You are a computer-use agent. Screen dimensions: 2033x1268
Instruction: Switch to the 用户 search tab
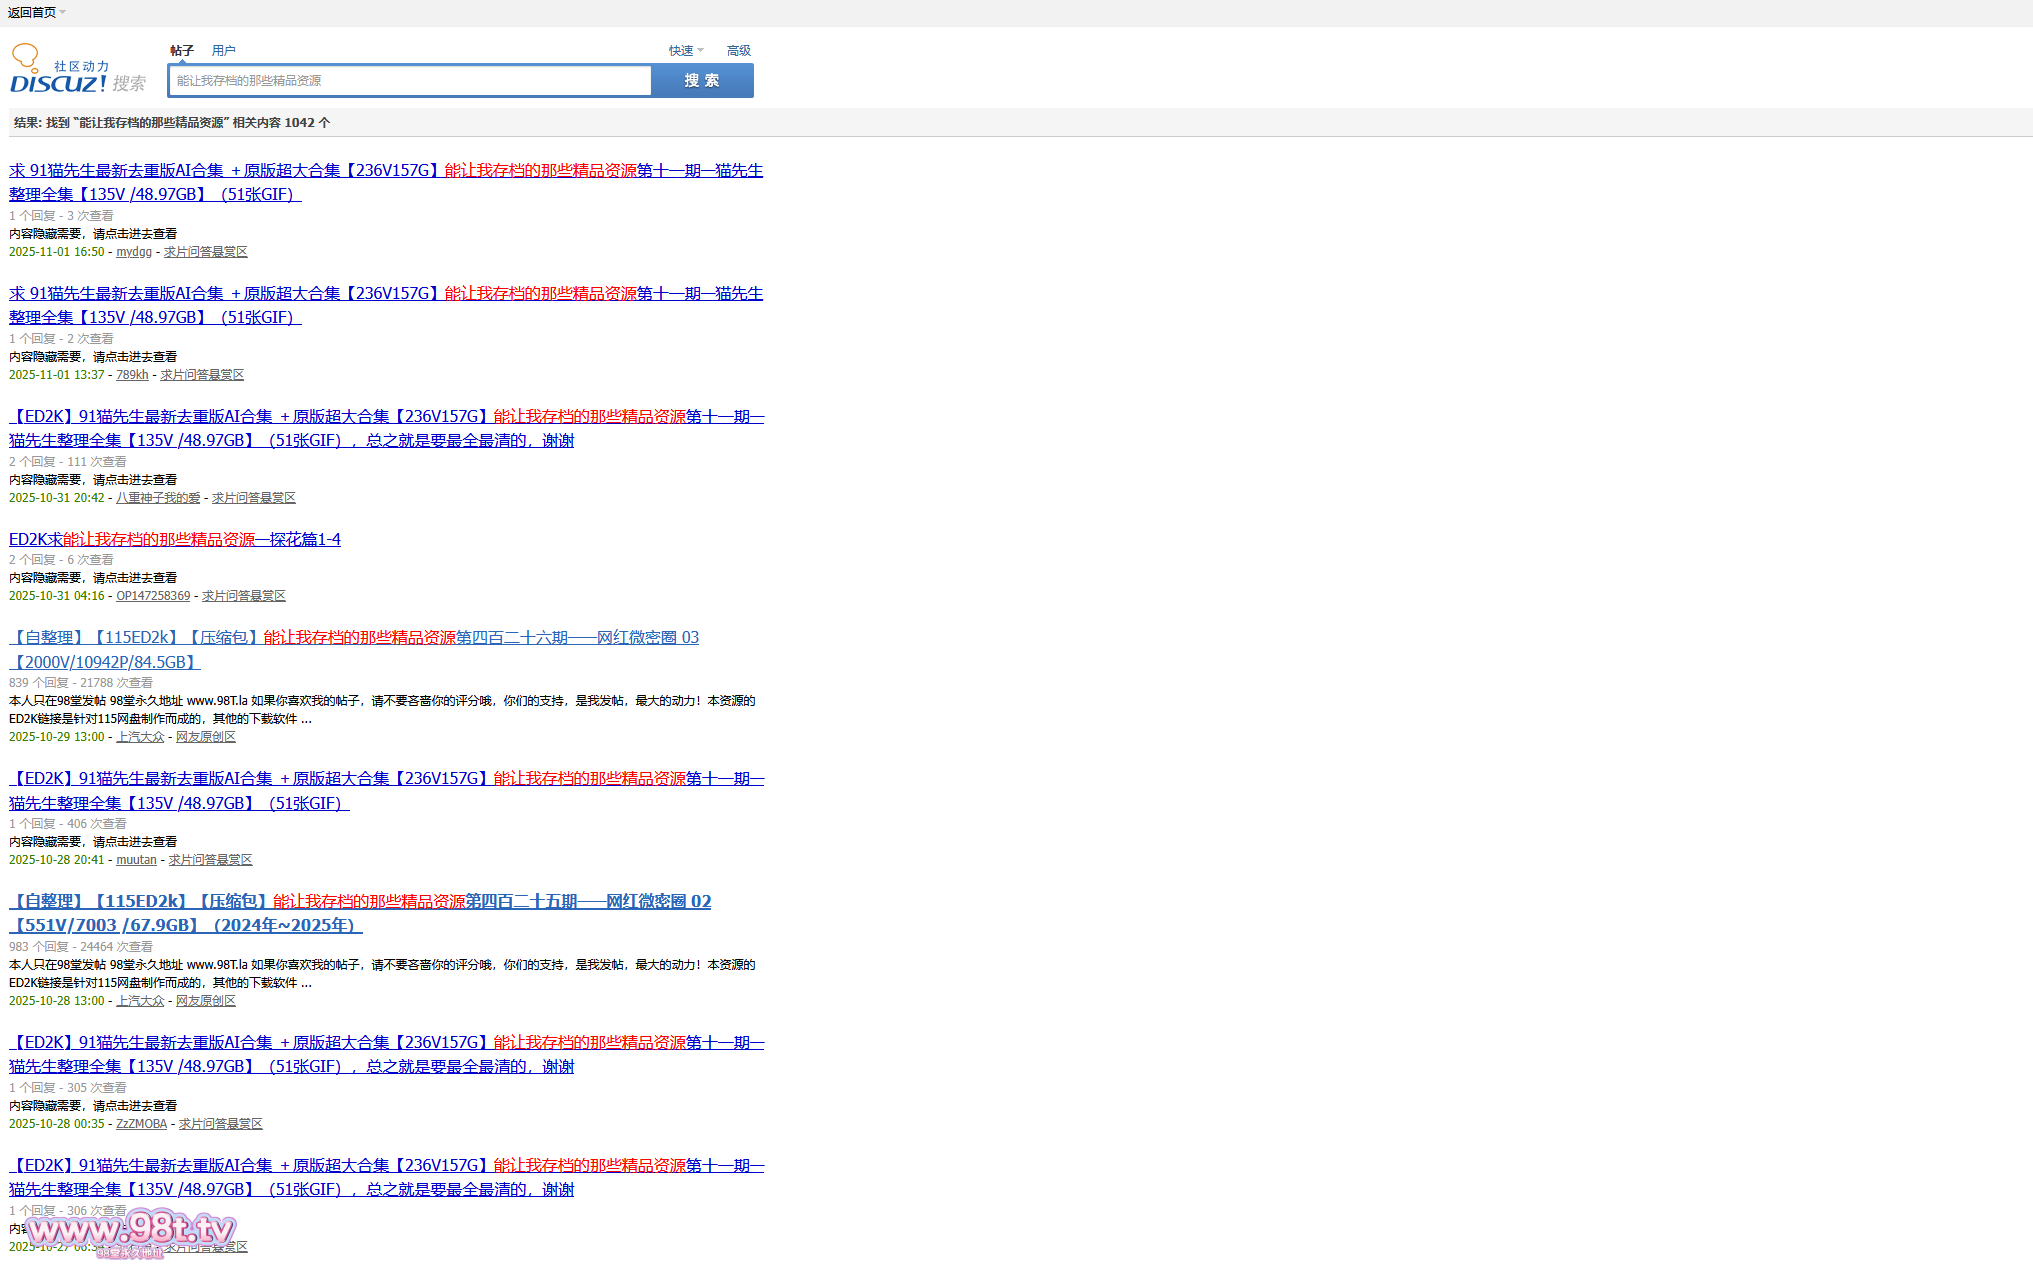[223, 51]
